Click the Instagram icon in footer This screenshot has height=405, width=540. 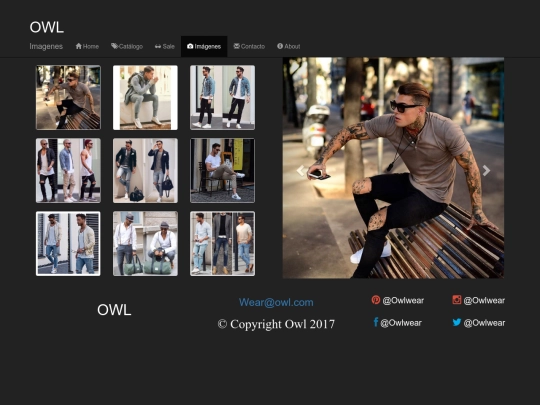pyautogui.click(x=457, y=300)
